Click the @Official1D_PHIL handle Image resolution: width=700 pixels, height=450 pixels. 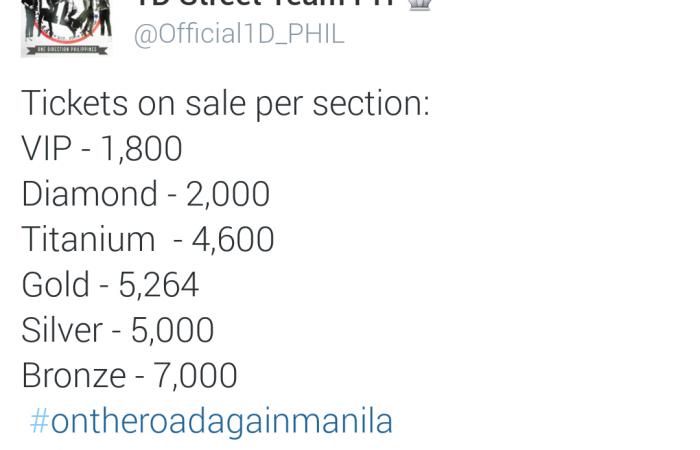coord(239,34)
